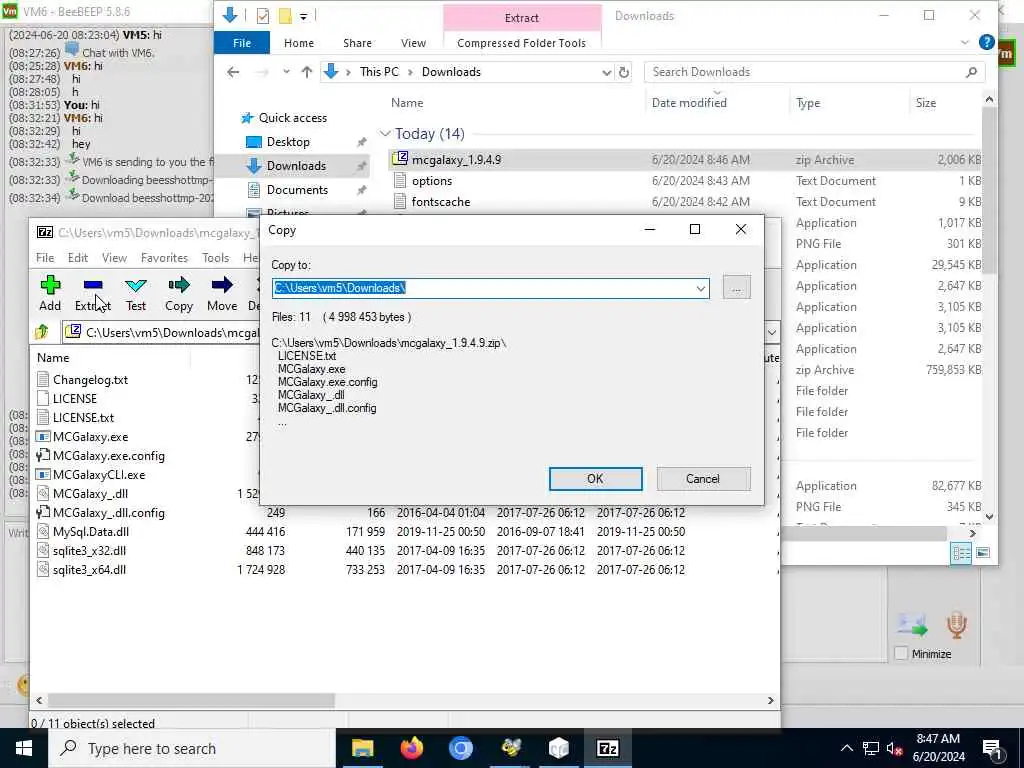
Task: Open the View tab in Explorer ribbon
Action: point(413,43)
